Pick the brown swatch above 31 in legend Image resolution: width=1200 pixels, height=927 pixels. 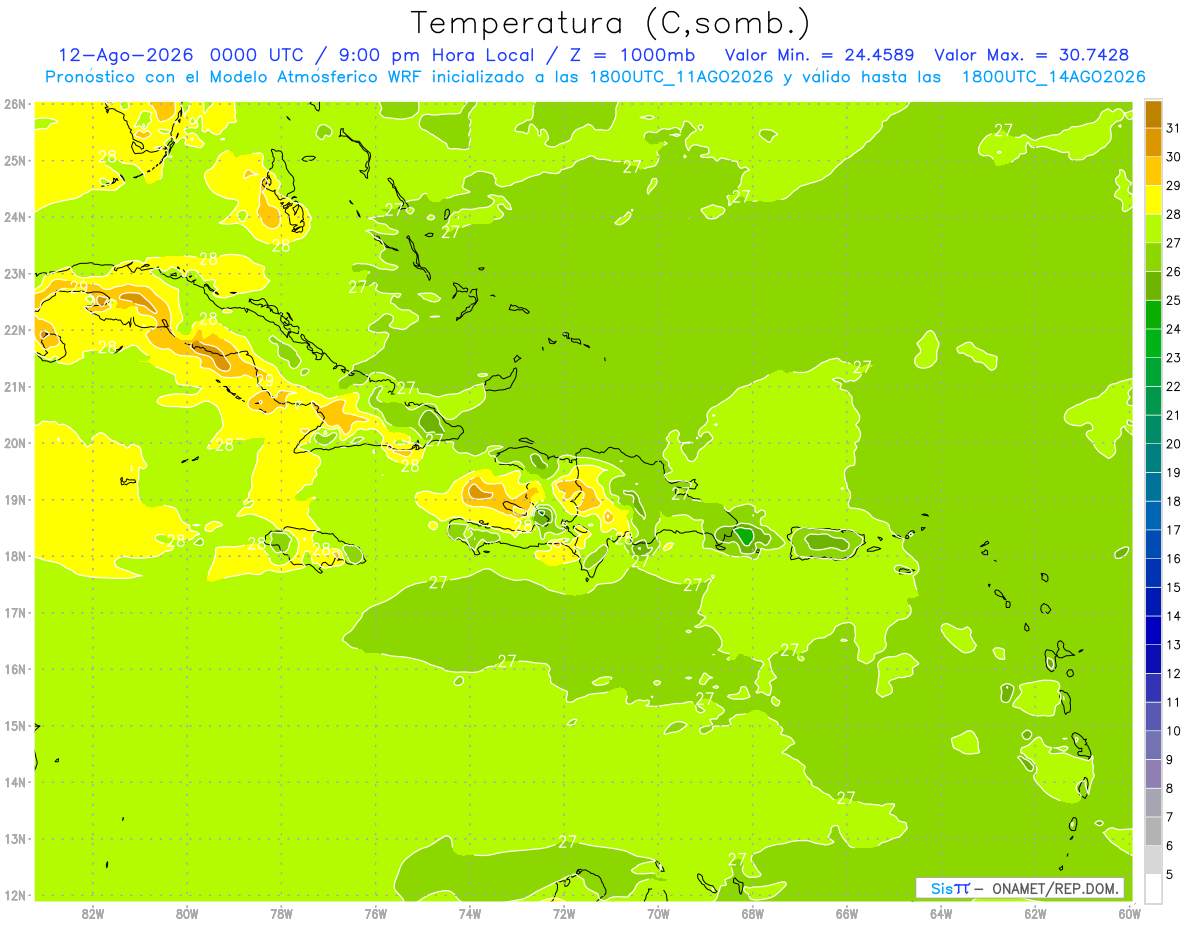pyautogui.click(x=1153, y=114)
